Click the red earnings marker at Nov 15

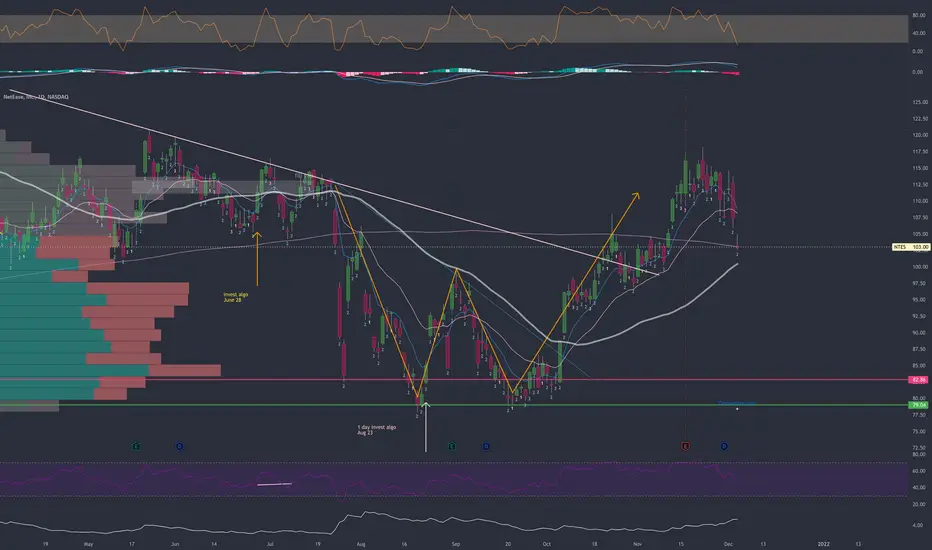pos(685,446)
